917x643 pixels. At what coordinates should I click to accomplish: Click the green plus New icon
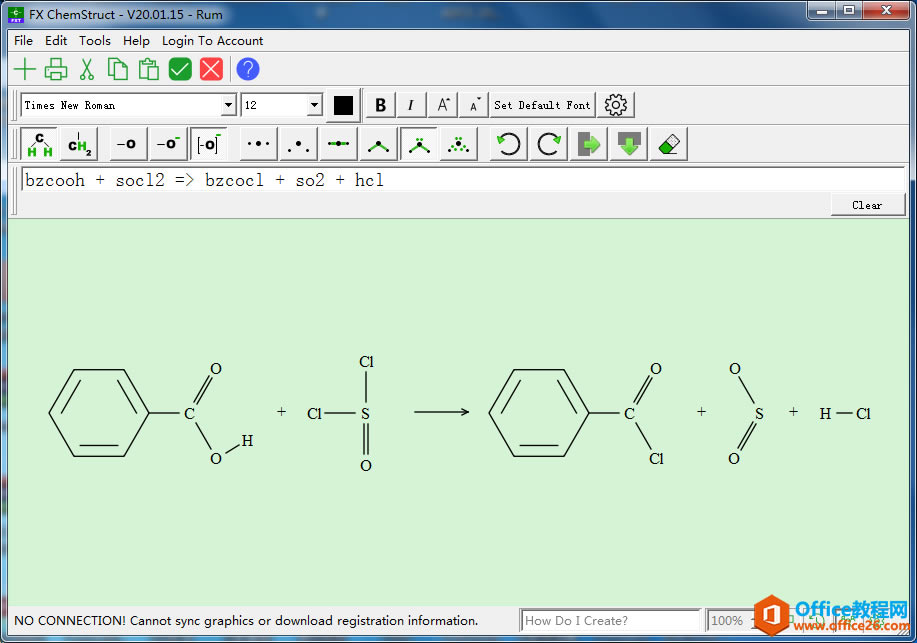pos(25,69)
